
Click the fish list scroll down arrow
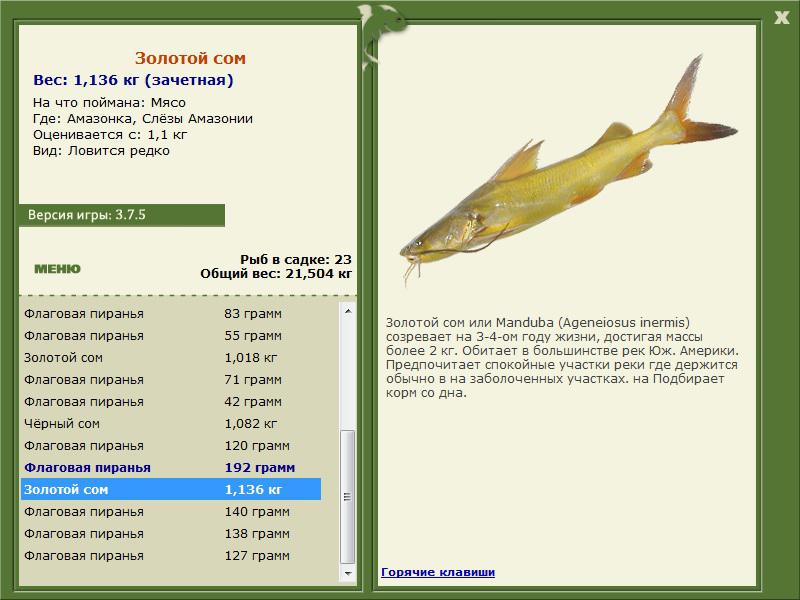click(x=348, y=573)
